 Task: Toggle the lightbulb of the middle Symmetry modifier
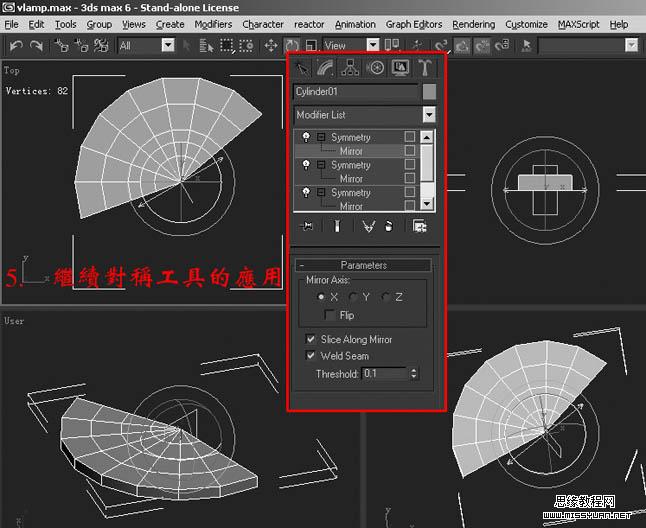306,165
